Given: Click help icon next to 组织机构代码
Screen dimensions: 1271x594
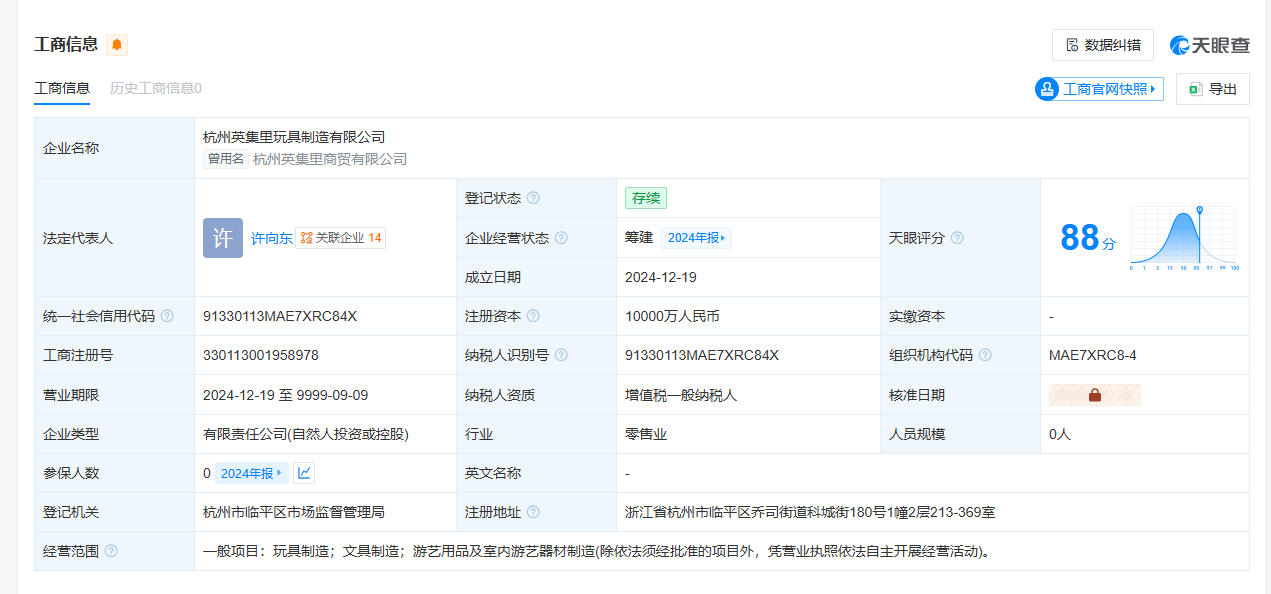Looking at the screenshot, I should tap(985, 355).
